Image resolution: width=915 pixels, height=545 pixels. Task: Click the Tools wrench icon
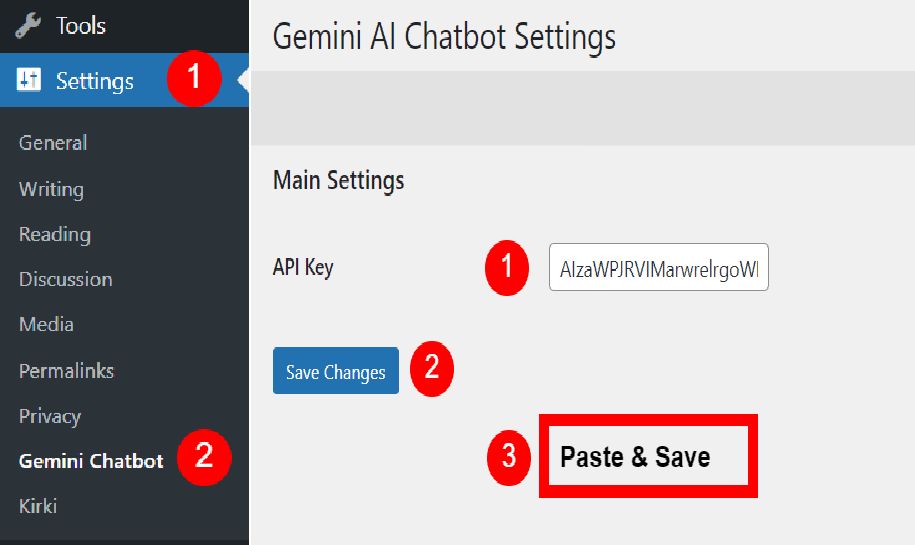coord(29,26)
